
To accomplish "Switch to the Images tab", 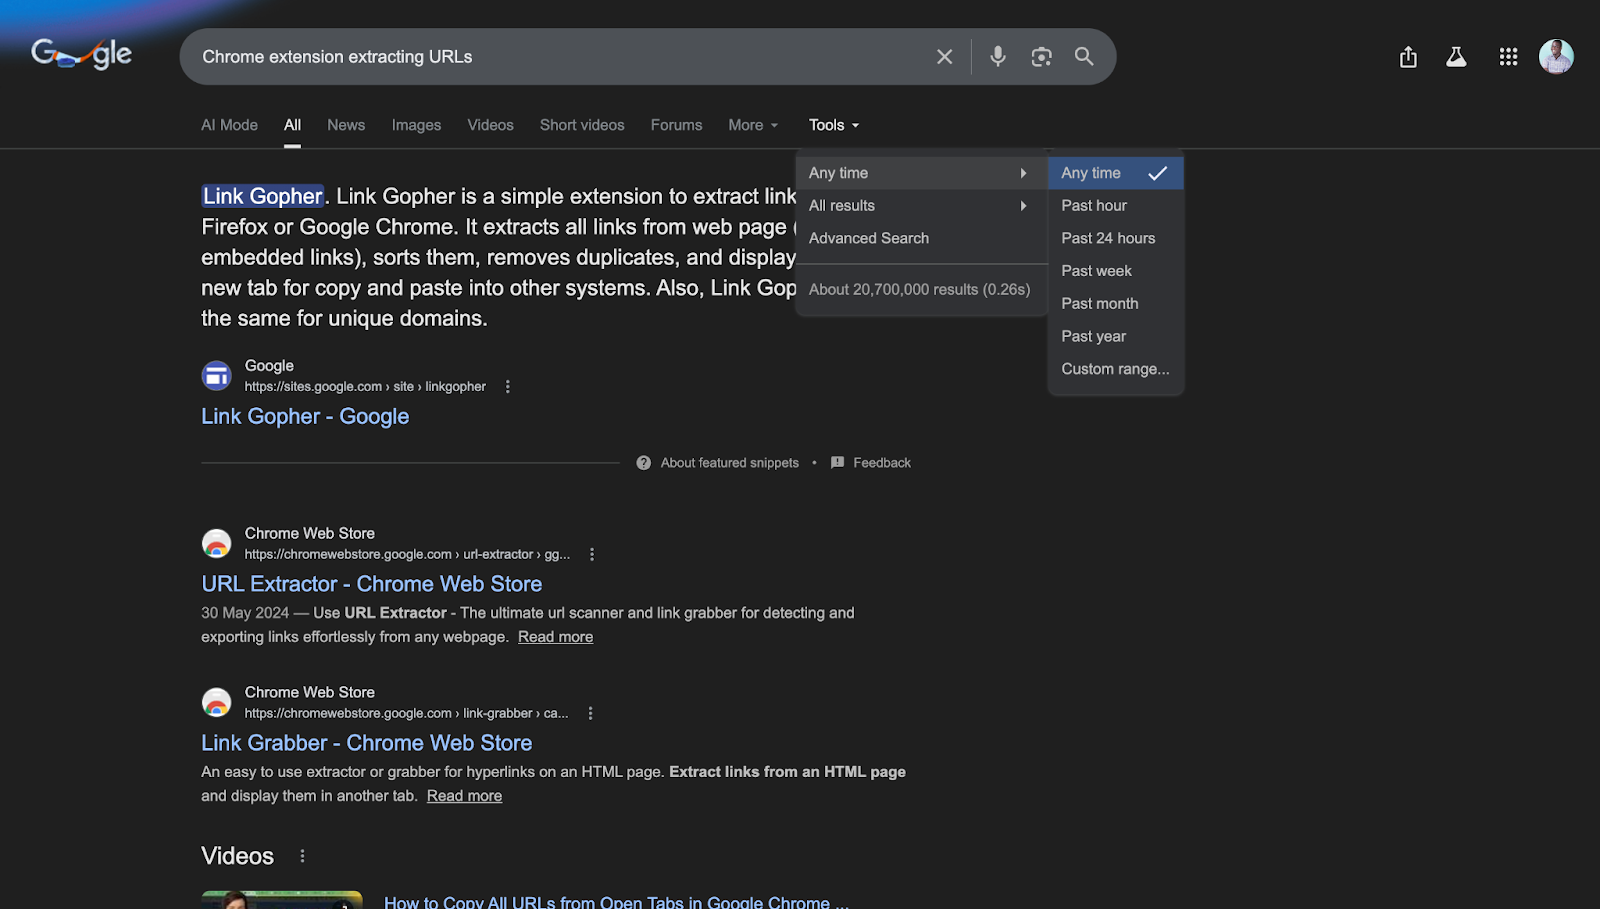I will point(415,124).
